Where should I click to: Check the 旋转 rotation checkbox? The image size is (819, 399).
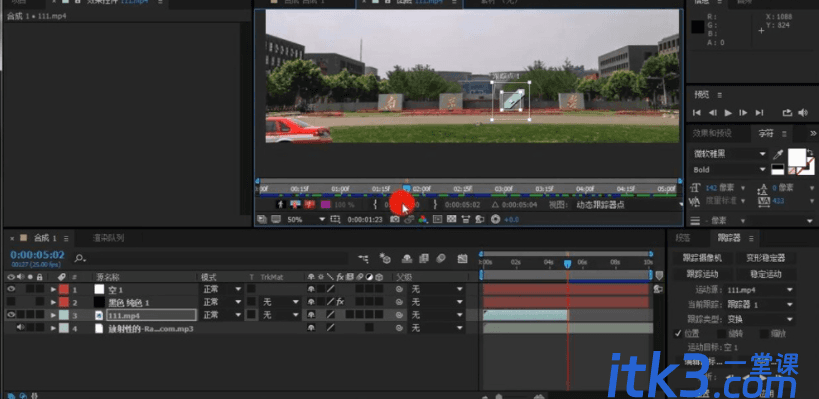(x=721, y=333)
